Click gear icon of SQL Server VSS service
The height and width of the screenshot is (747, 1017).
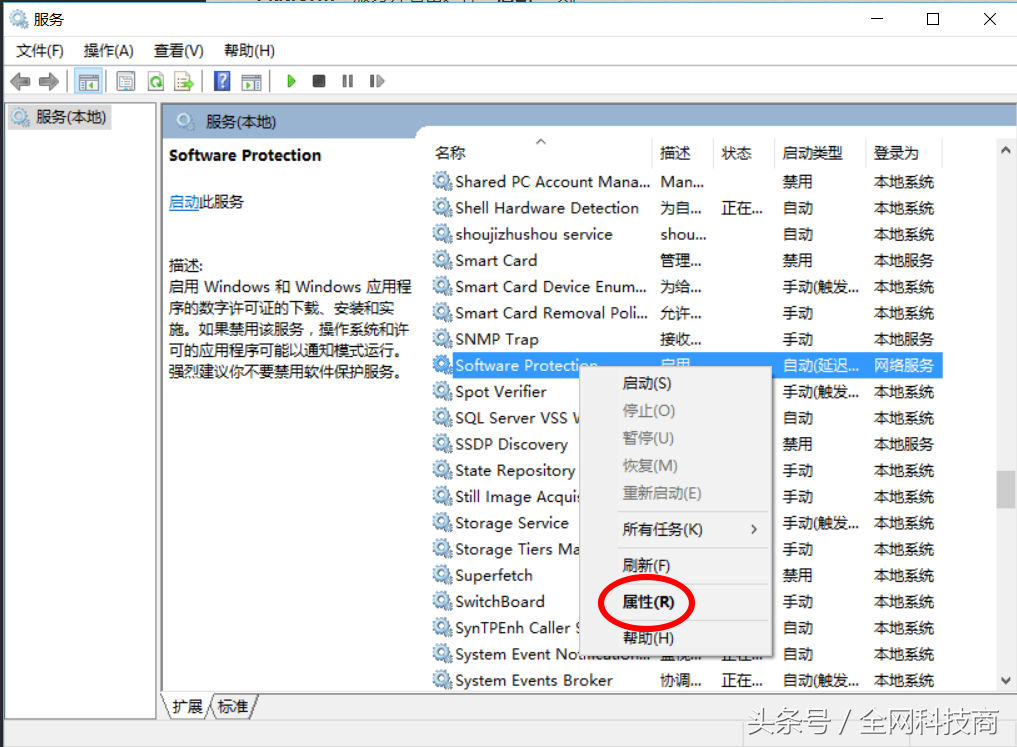coord(442,417)
